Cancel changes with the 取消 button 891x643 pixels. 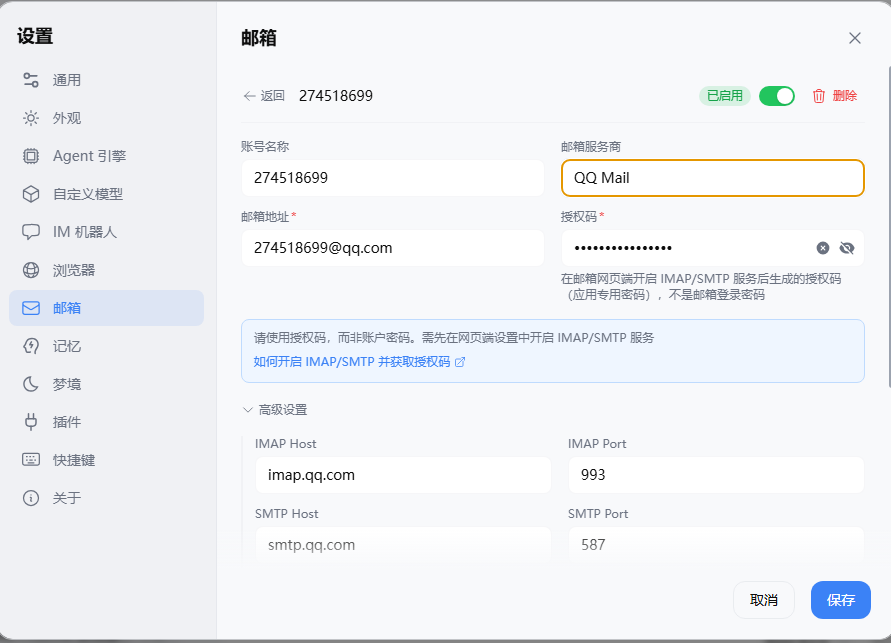(x=764, y=600)
